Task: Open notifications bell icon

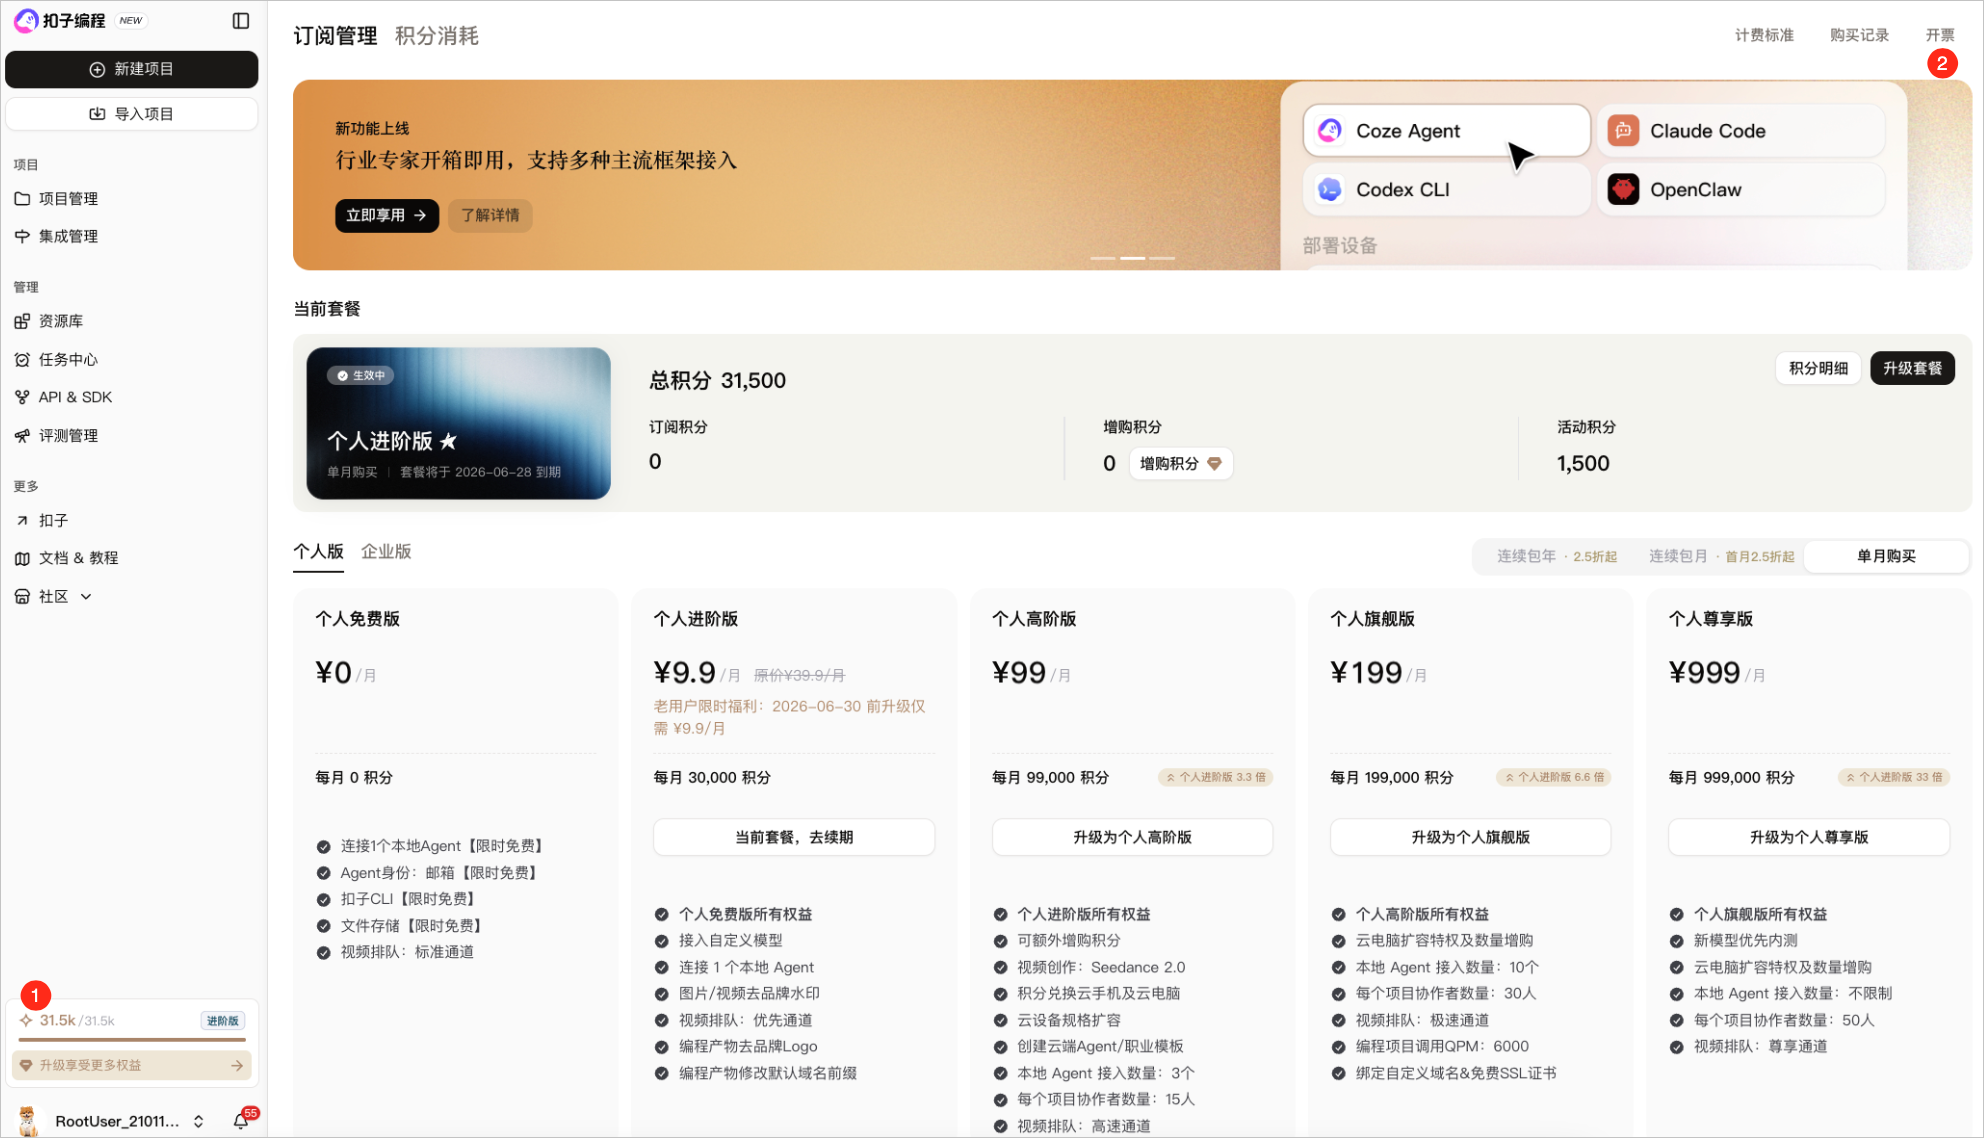Action: (x=241, y=1121)
